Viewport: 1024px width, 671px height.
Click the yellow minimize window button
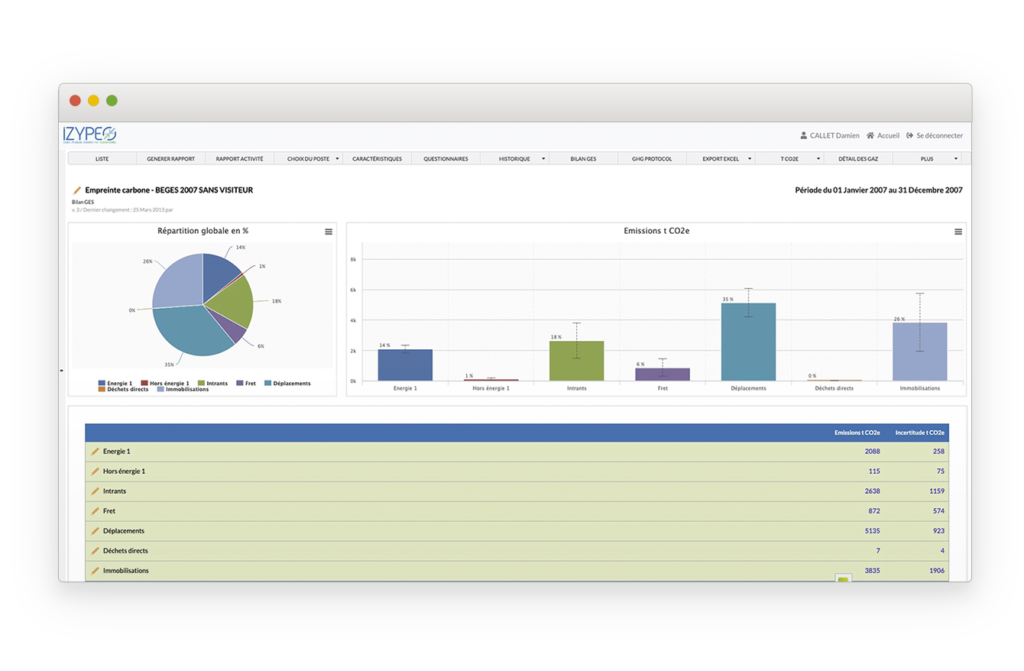point(93,101)
